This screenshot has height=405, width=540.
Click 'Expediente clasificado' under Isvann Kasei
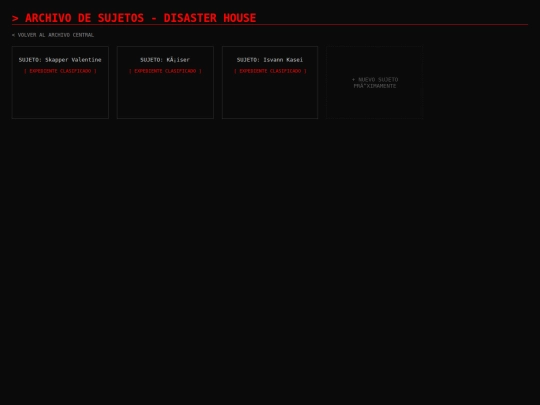click(x=270, y=71)
